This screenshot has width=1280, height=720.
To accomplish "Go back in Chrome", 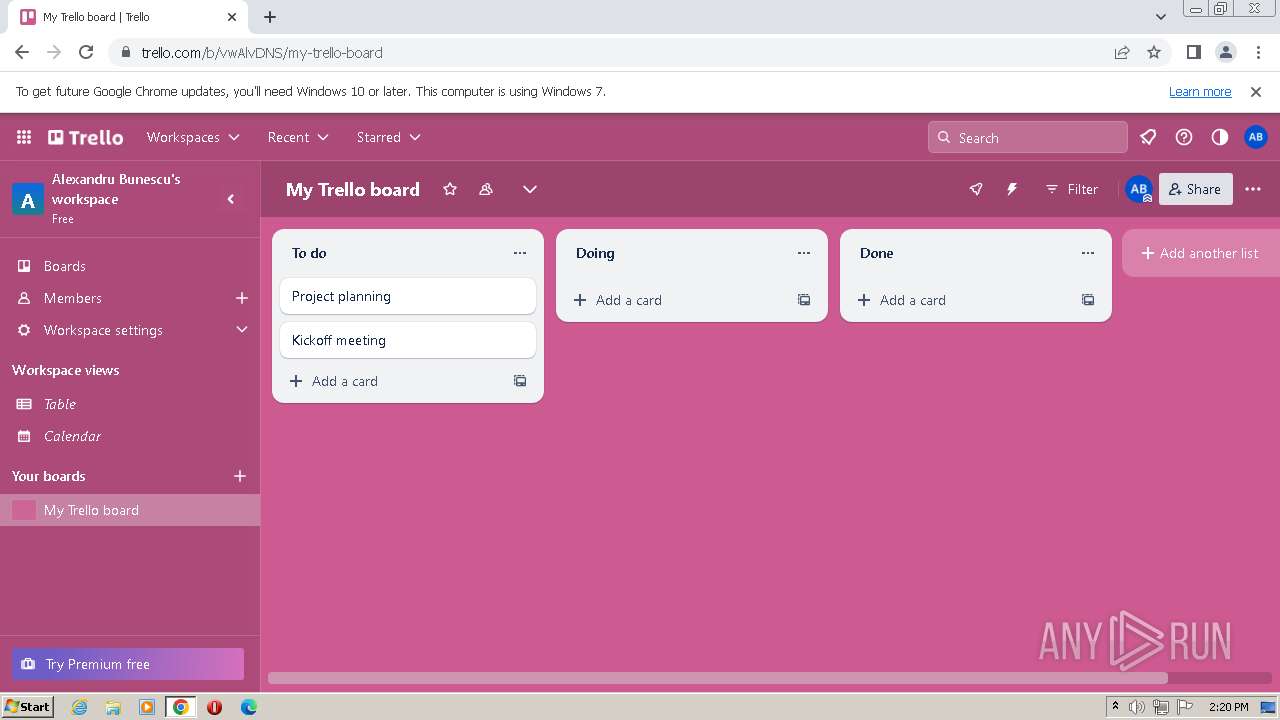I will tap(22, 52).
